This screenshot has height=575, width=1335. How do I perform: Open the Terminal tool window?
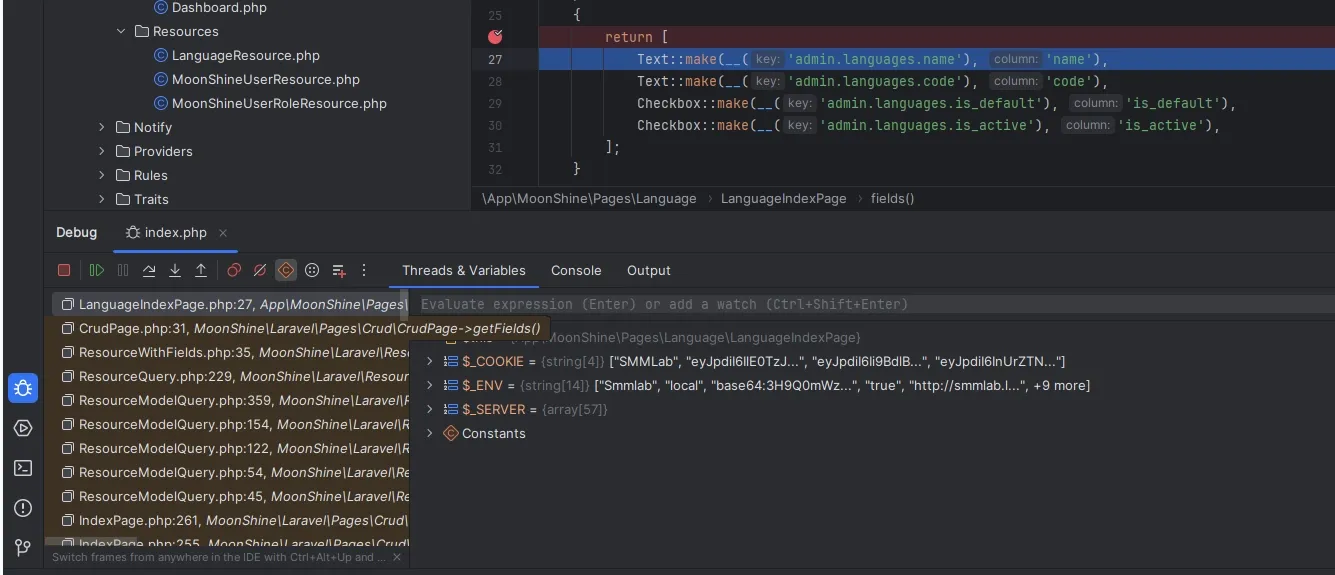point(23,468)
